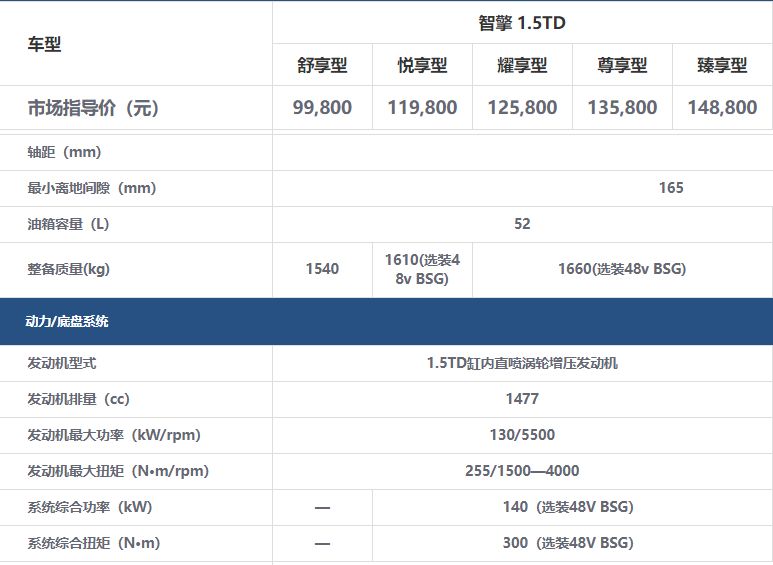Select the 市场指导价（元）row label

(94, 107)
